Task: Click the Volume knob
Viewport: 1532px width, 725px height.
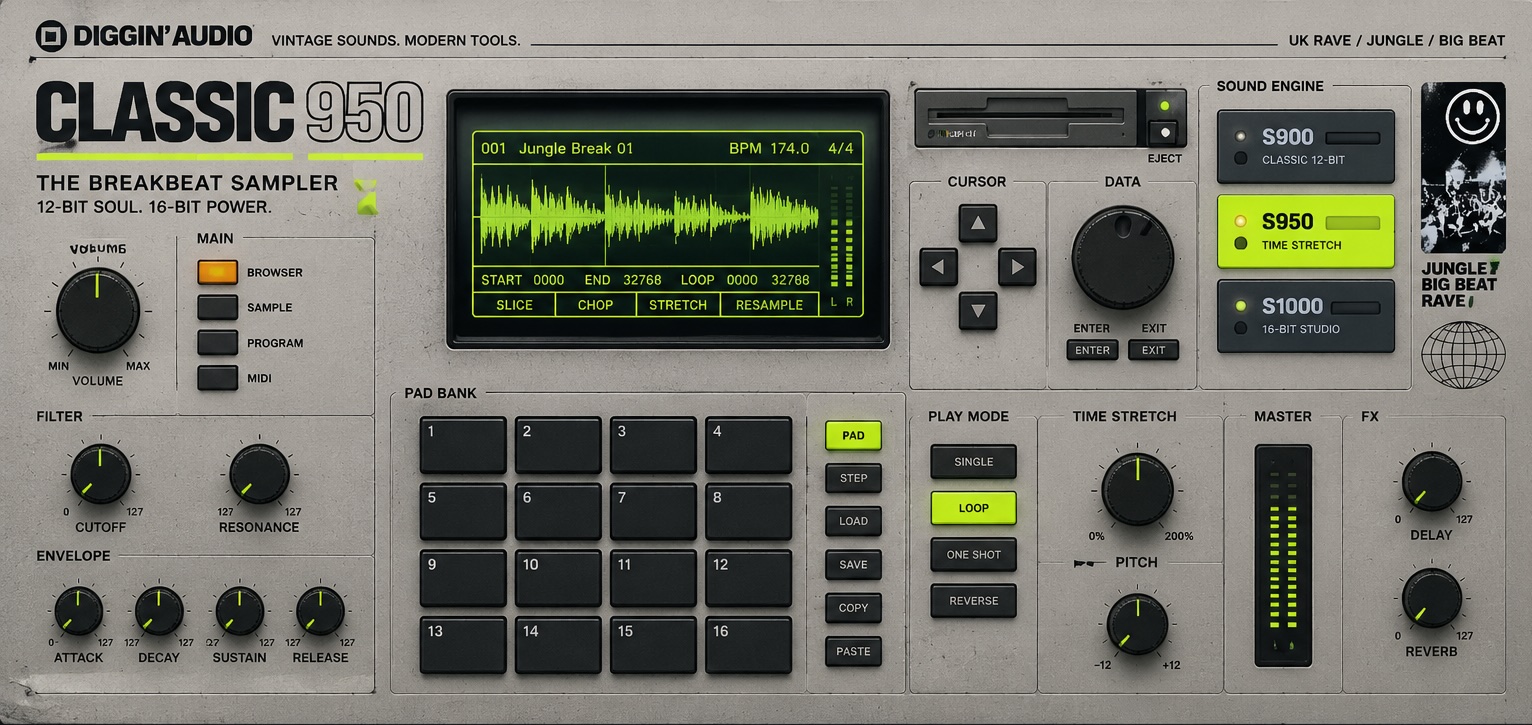Action: [x=97, y=310]
